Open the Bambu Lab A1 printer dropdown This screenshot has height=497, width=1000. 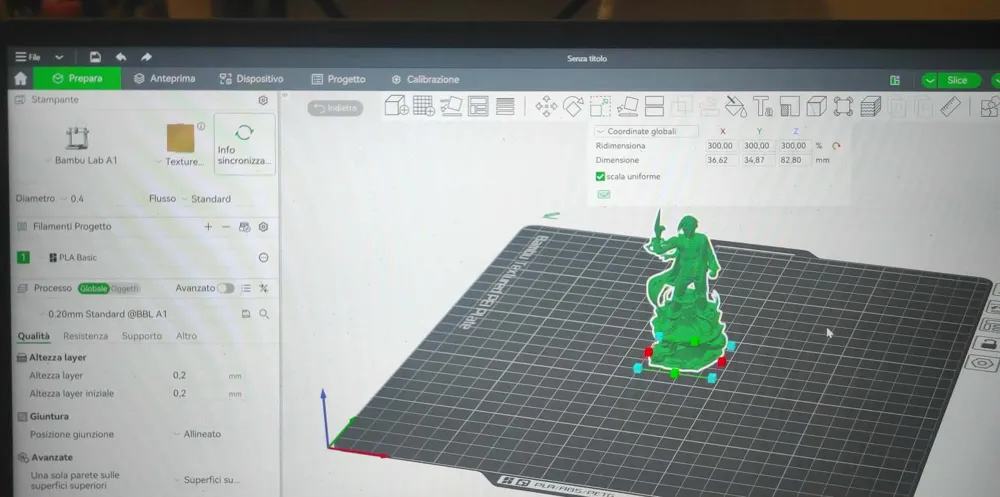coord(80,160)
